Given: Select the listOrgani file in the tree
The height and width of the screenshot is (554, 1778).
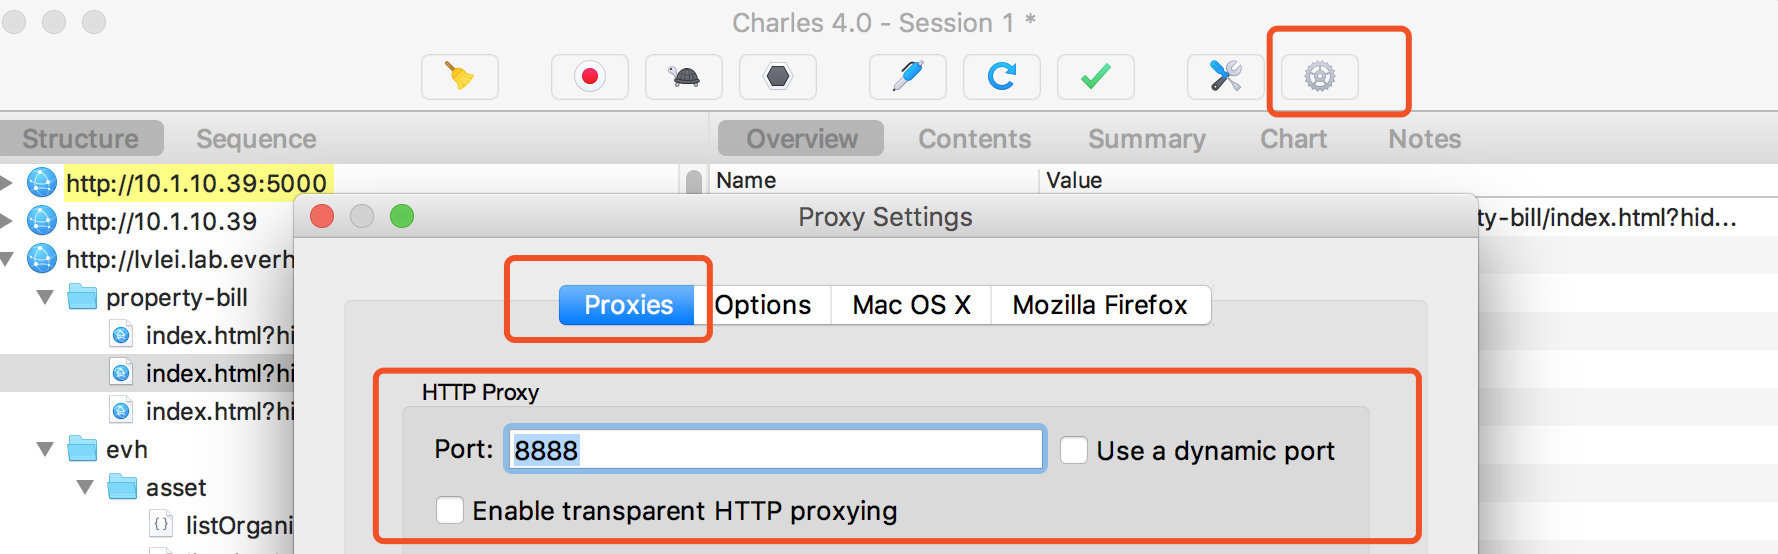Looking at the screenshot, I should click(x=238, y=524).
